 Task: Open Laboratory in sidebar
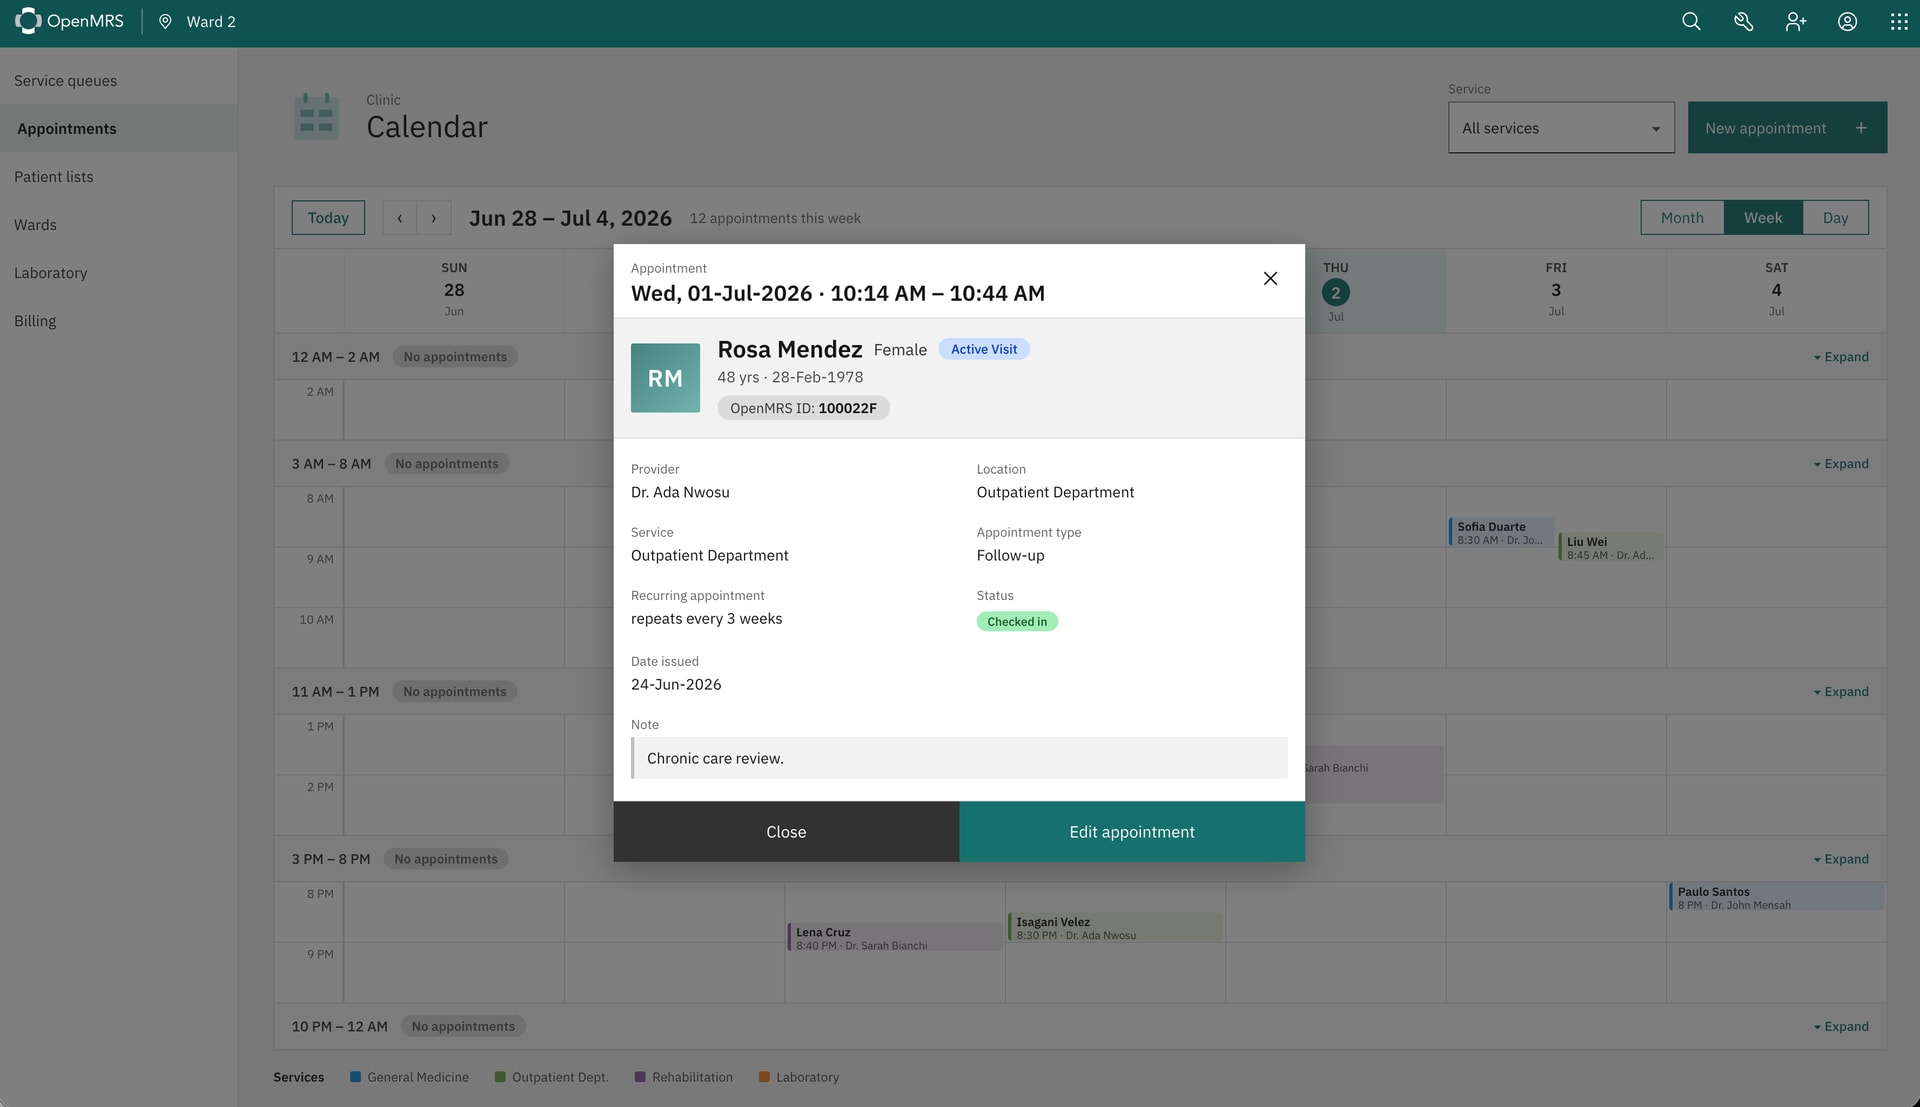[x=119, y=272]
